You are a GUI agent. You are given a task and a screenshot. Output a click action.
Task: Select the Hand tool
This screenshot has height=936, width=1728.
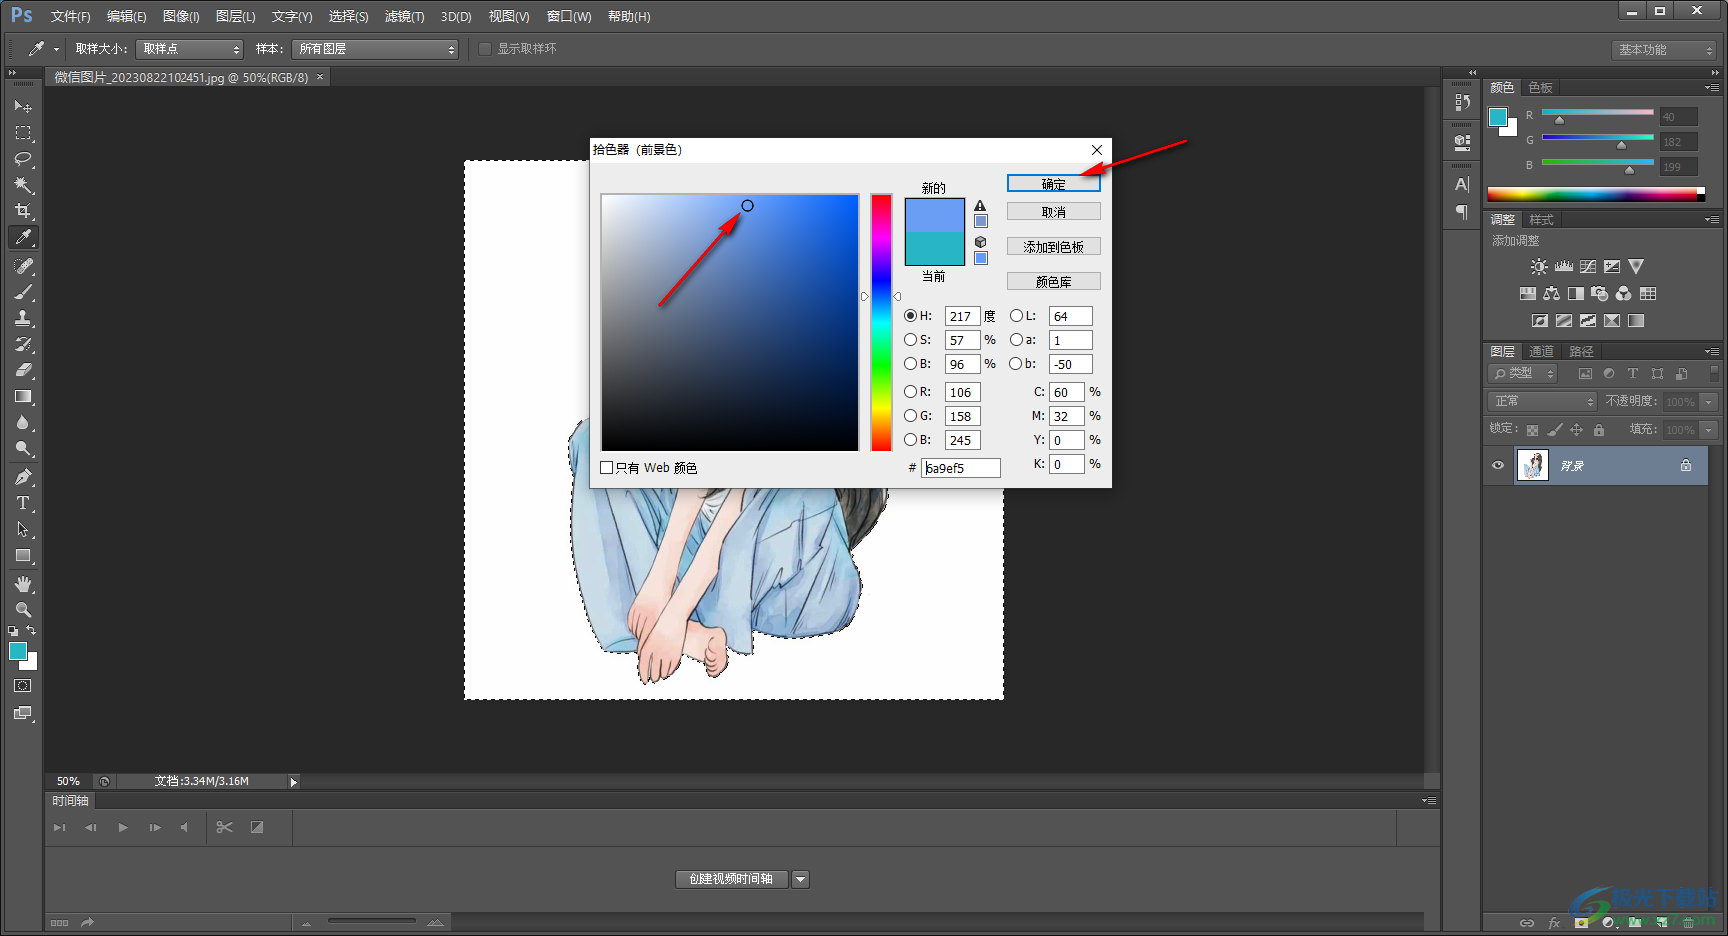23,584
